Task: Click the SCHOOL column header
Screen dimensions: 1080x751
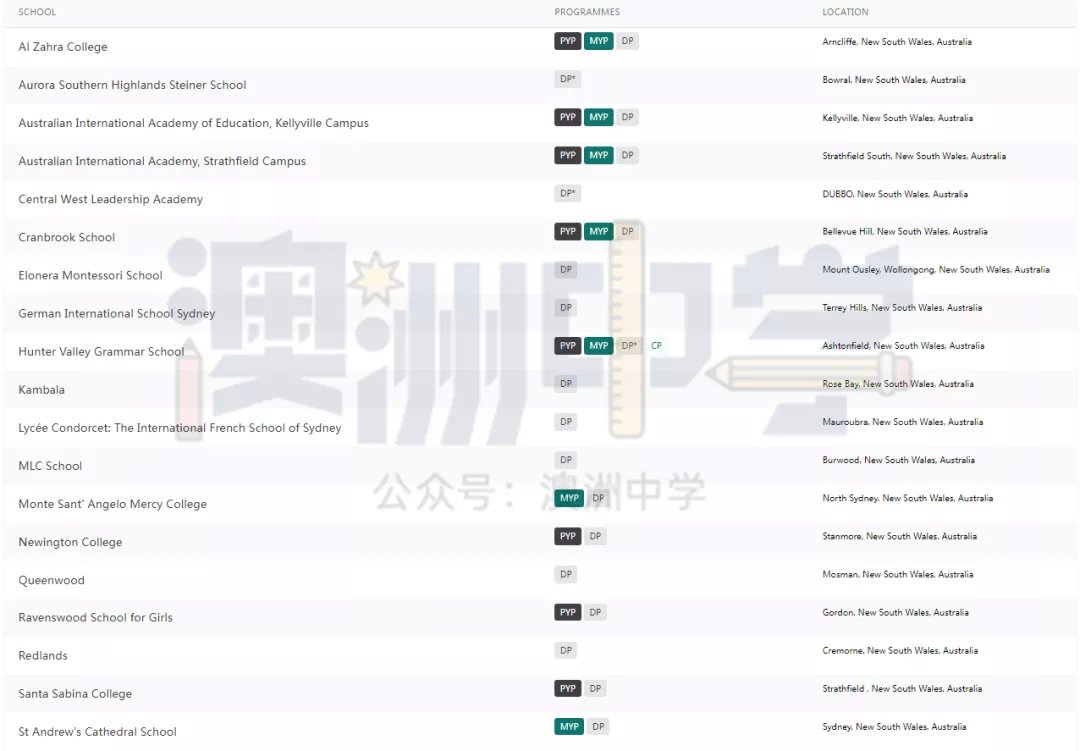Action: tap(37, 12)
